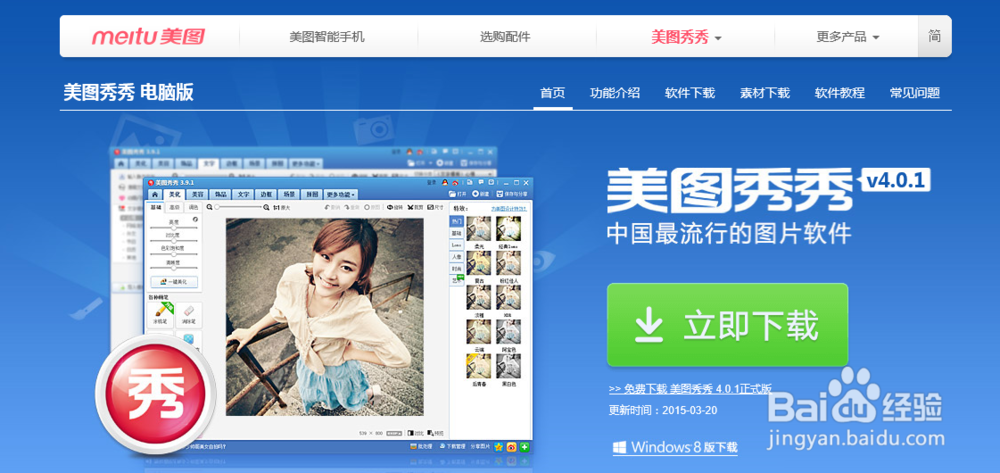Click the zoom-in magnifier icon in editor toolbar
The image size is (1000, 473).
(266, 207)
